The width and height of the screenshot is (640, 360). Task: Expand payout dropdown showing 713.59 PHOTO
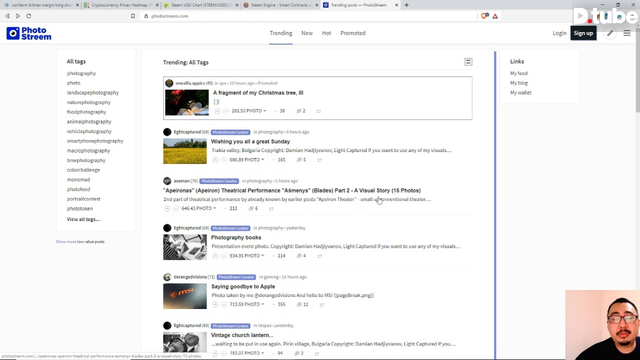pyautogui.click(x=247, y=304)
